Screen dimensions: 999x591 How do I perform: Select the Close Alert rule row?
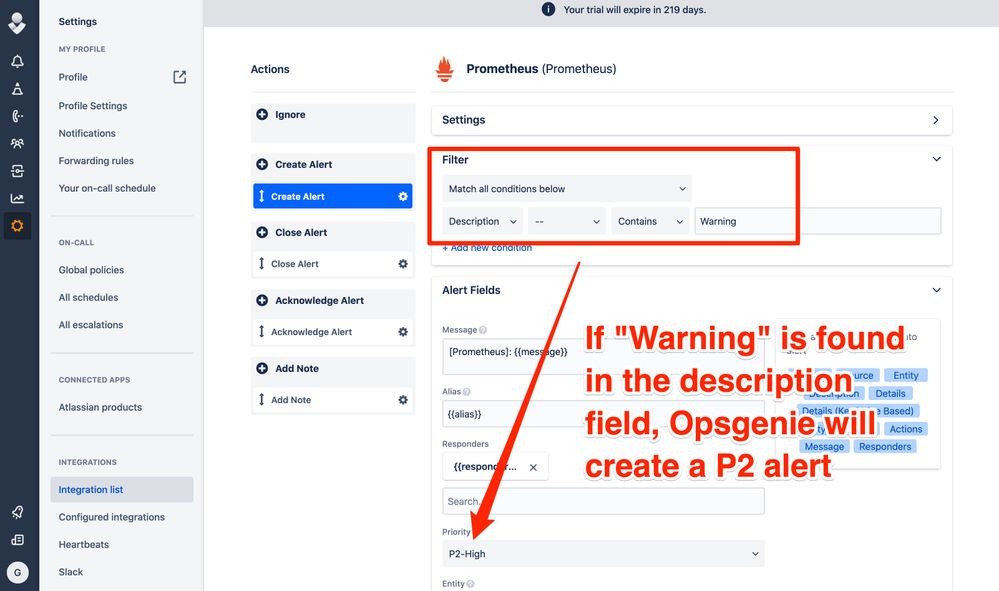[x=333, y=264]
